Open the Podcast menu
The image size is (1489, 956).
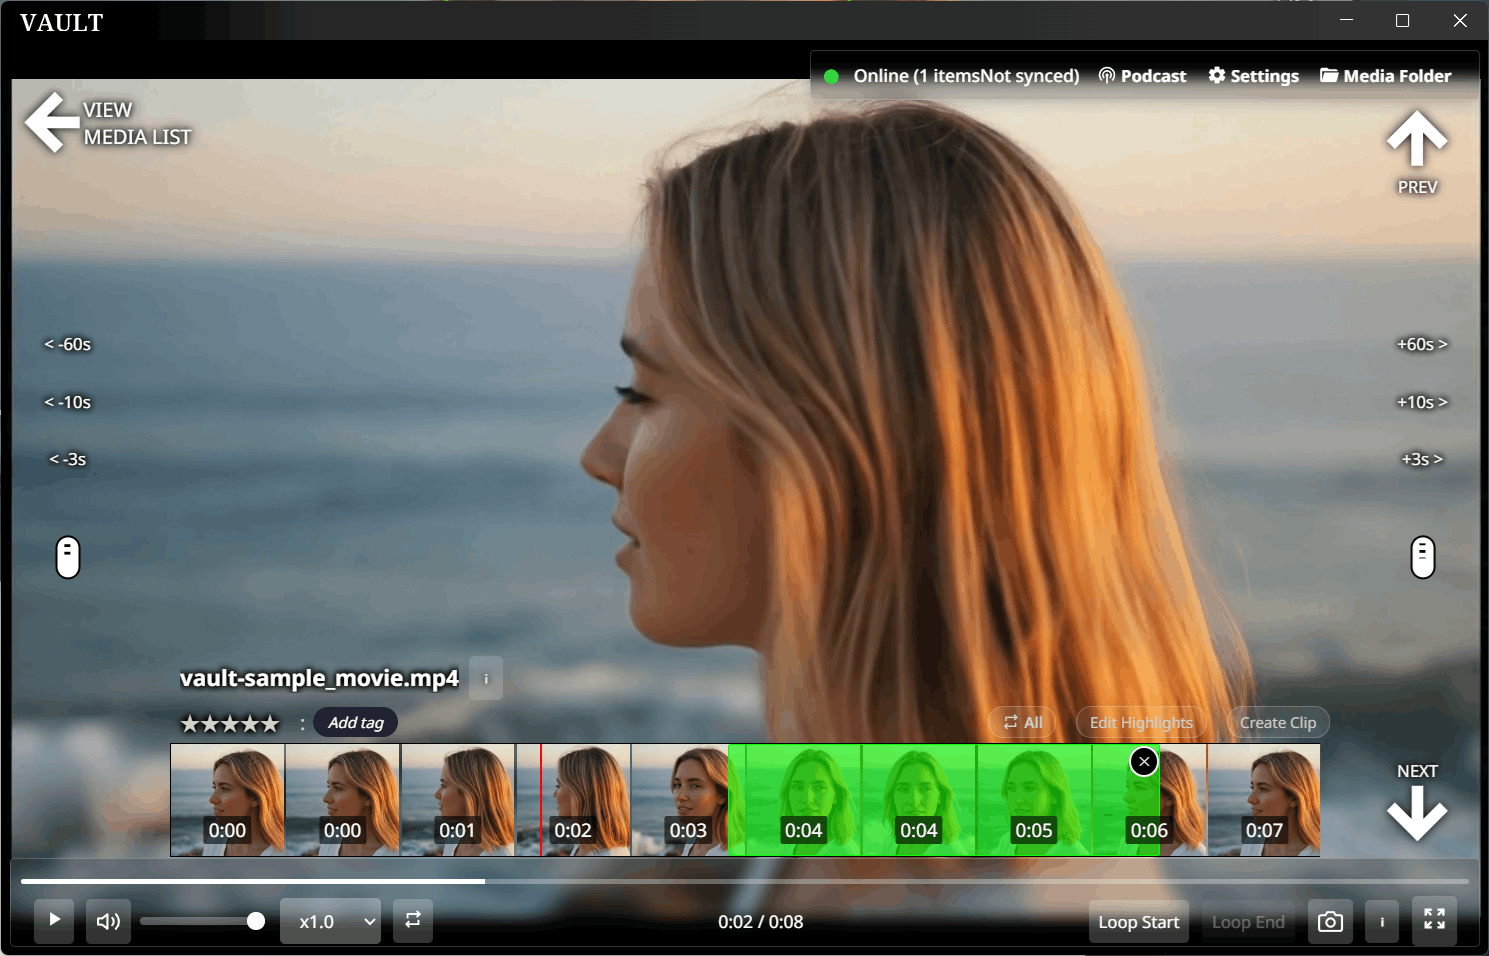(x=1142, y=76)
